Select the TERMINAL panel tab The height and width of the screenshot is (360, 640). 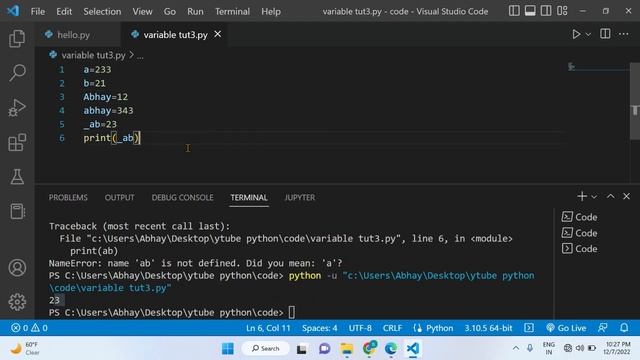(249, 198)
